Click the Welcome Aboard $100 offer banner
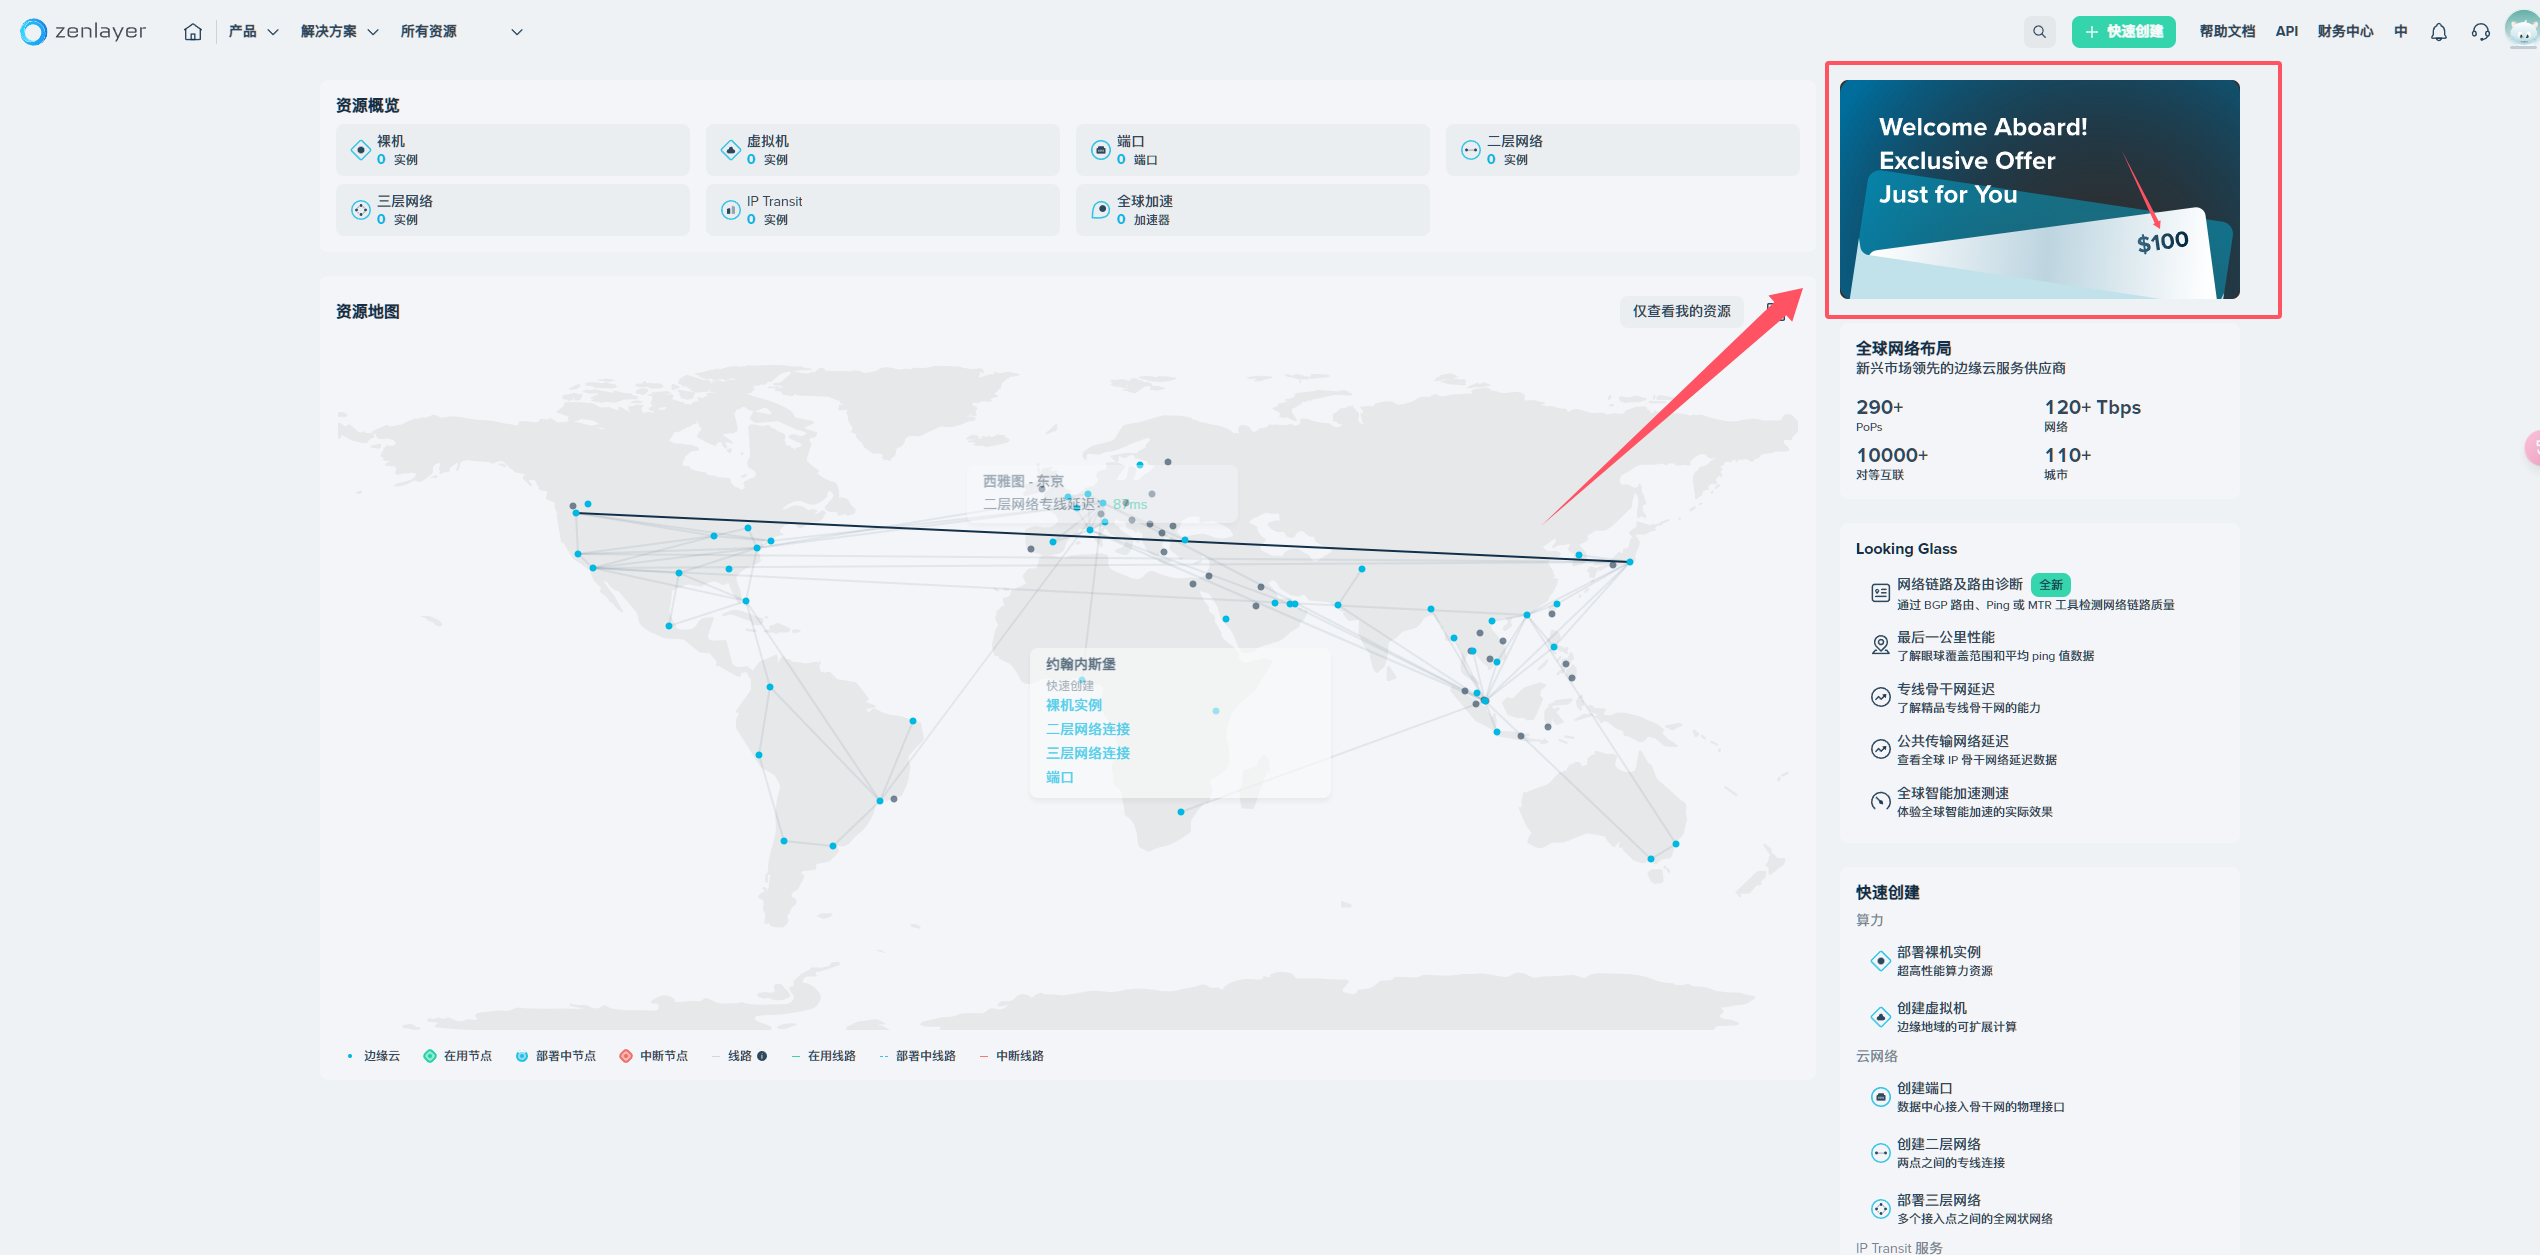 pyautogui.click(x=2039, y=190)
